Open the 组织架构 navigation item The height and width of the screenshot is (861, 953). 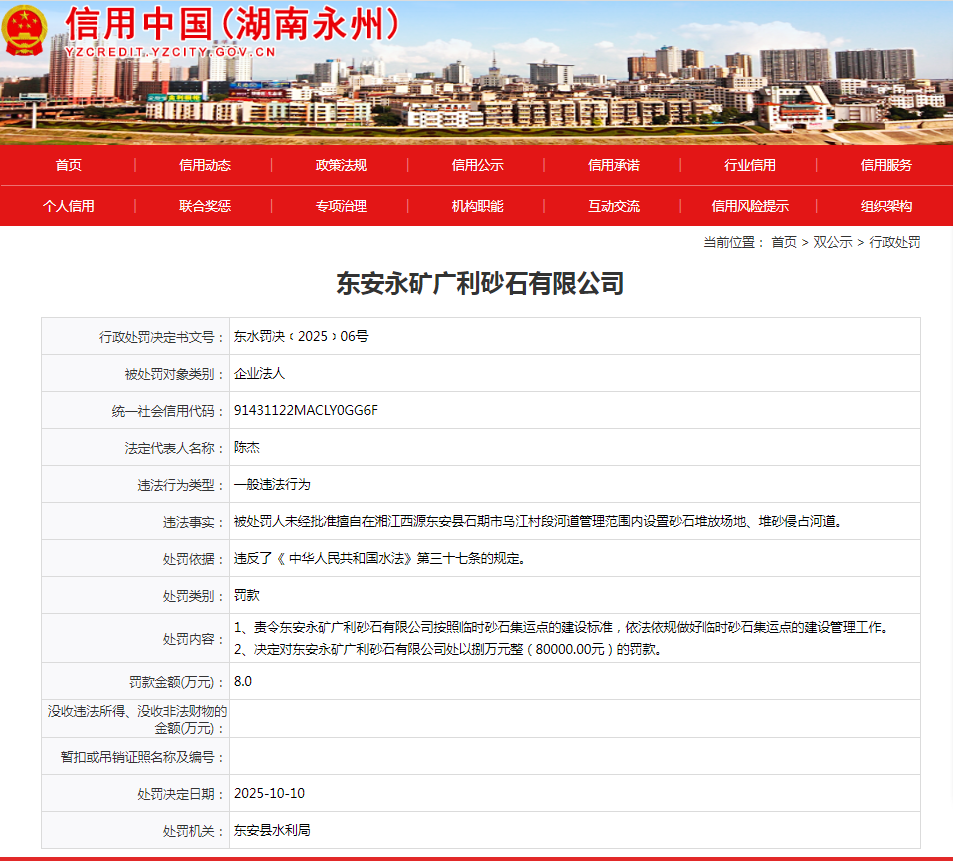[x=886, y=206]
